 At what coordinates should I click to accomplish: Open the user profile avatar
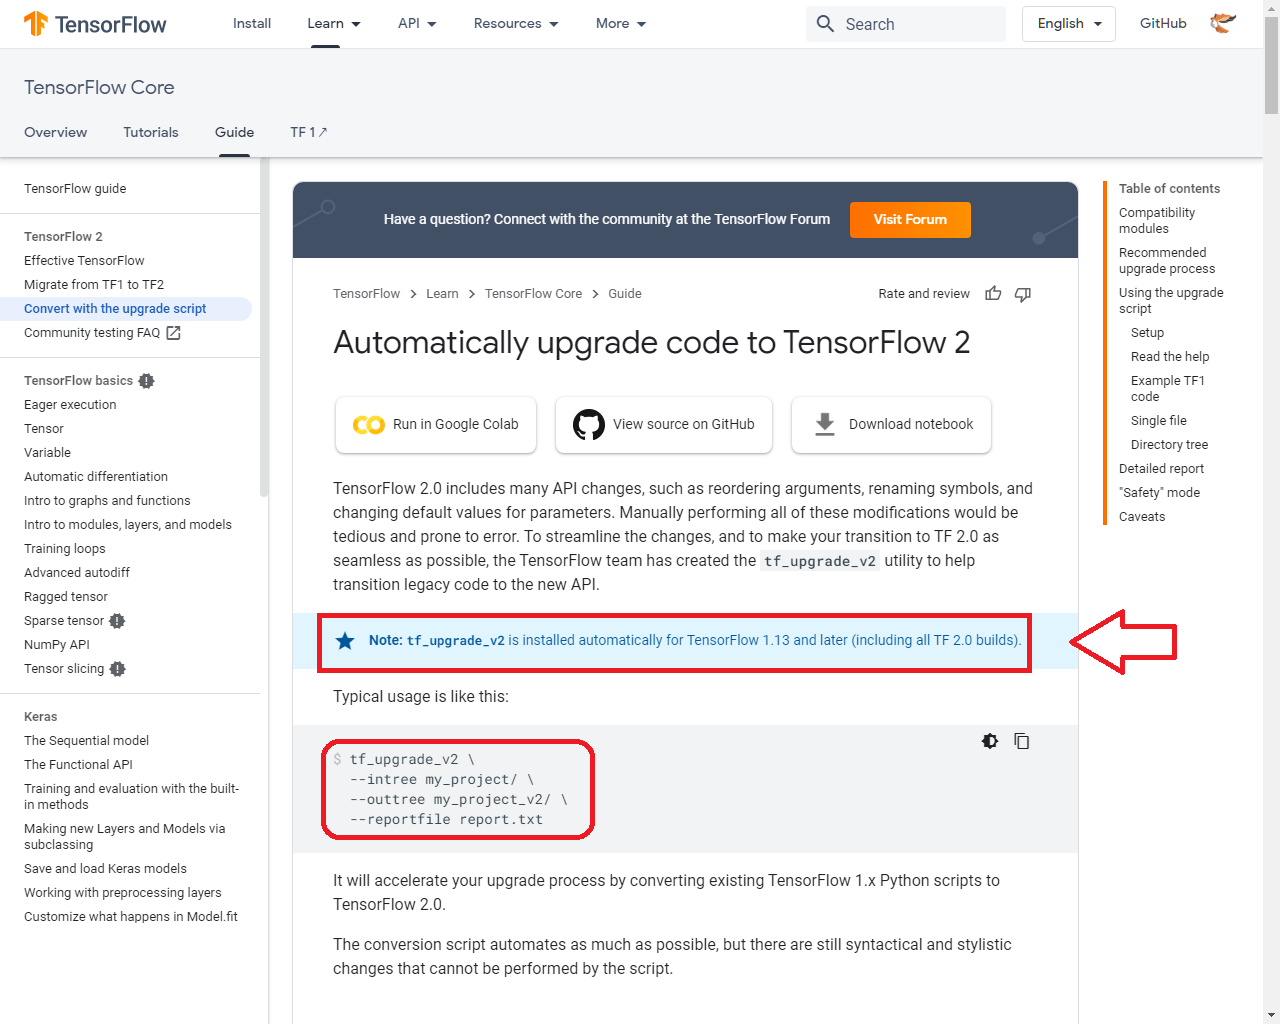1223,23
